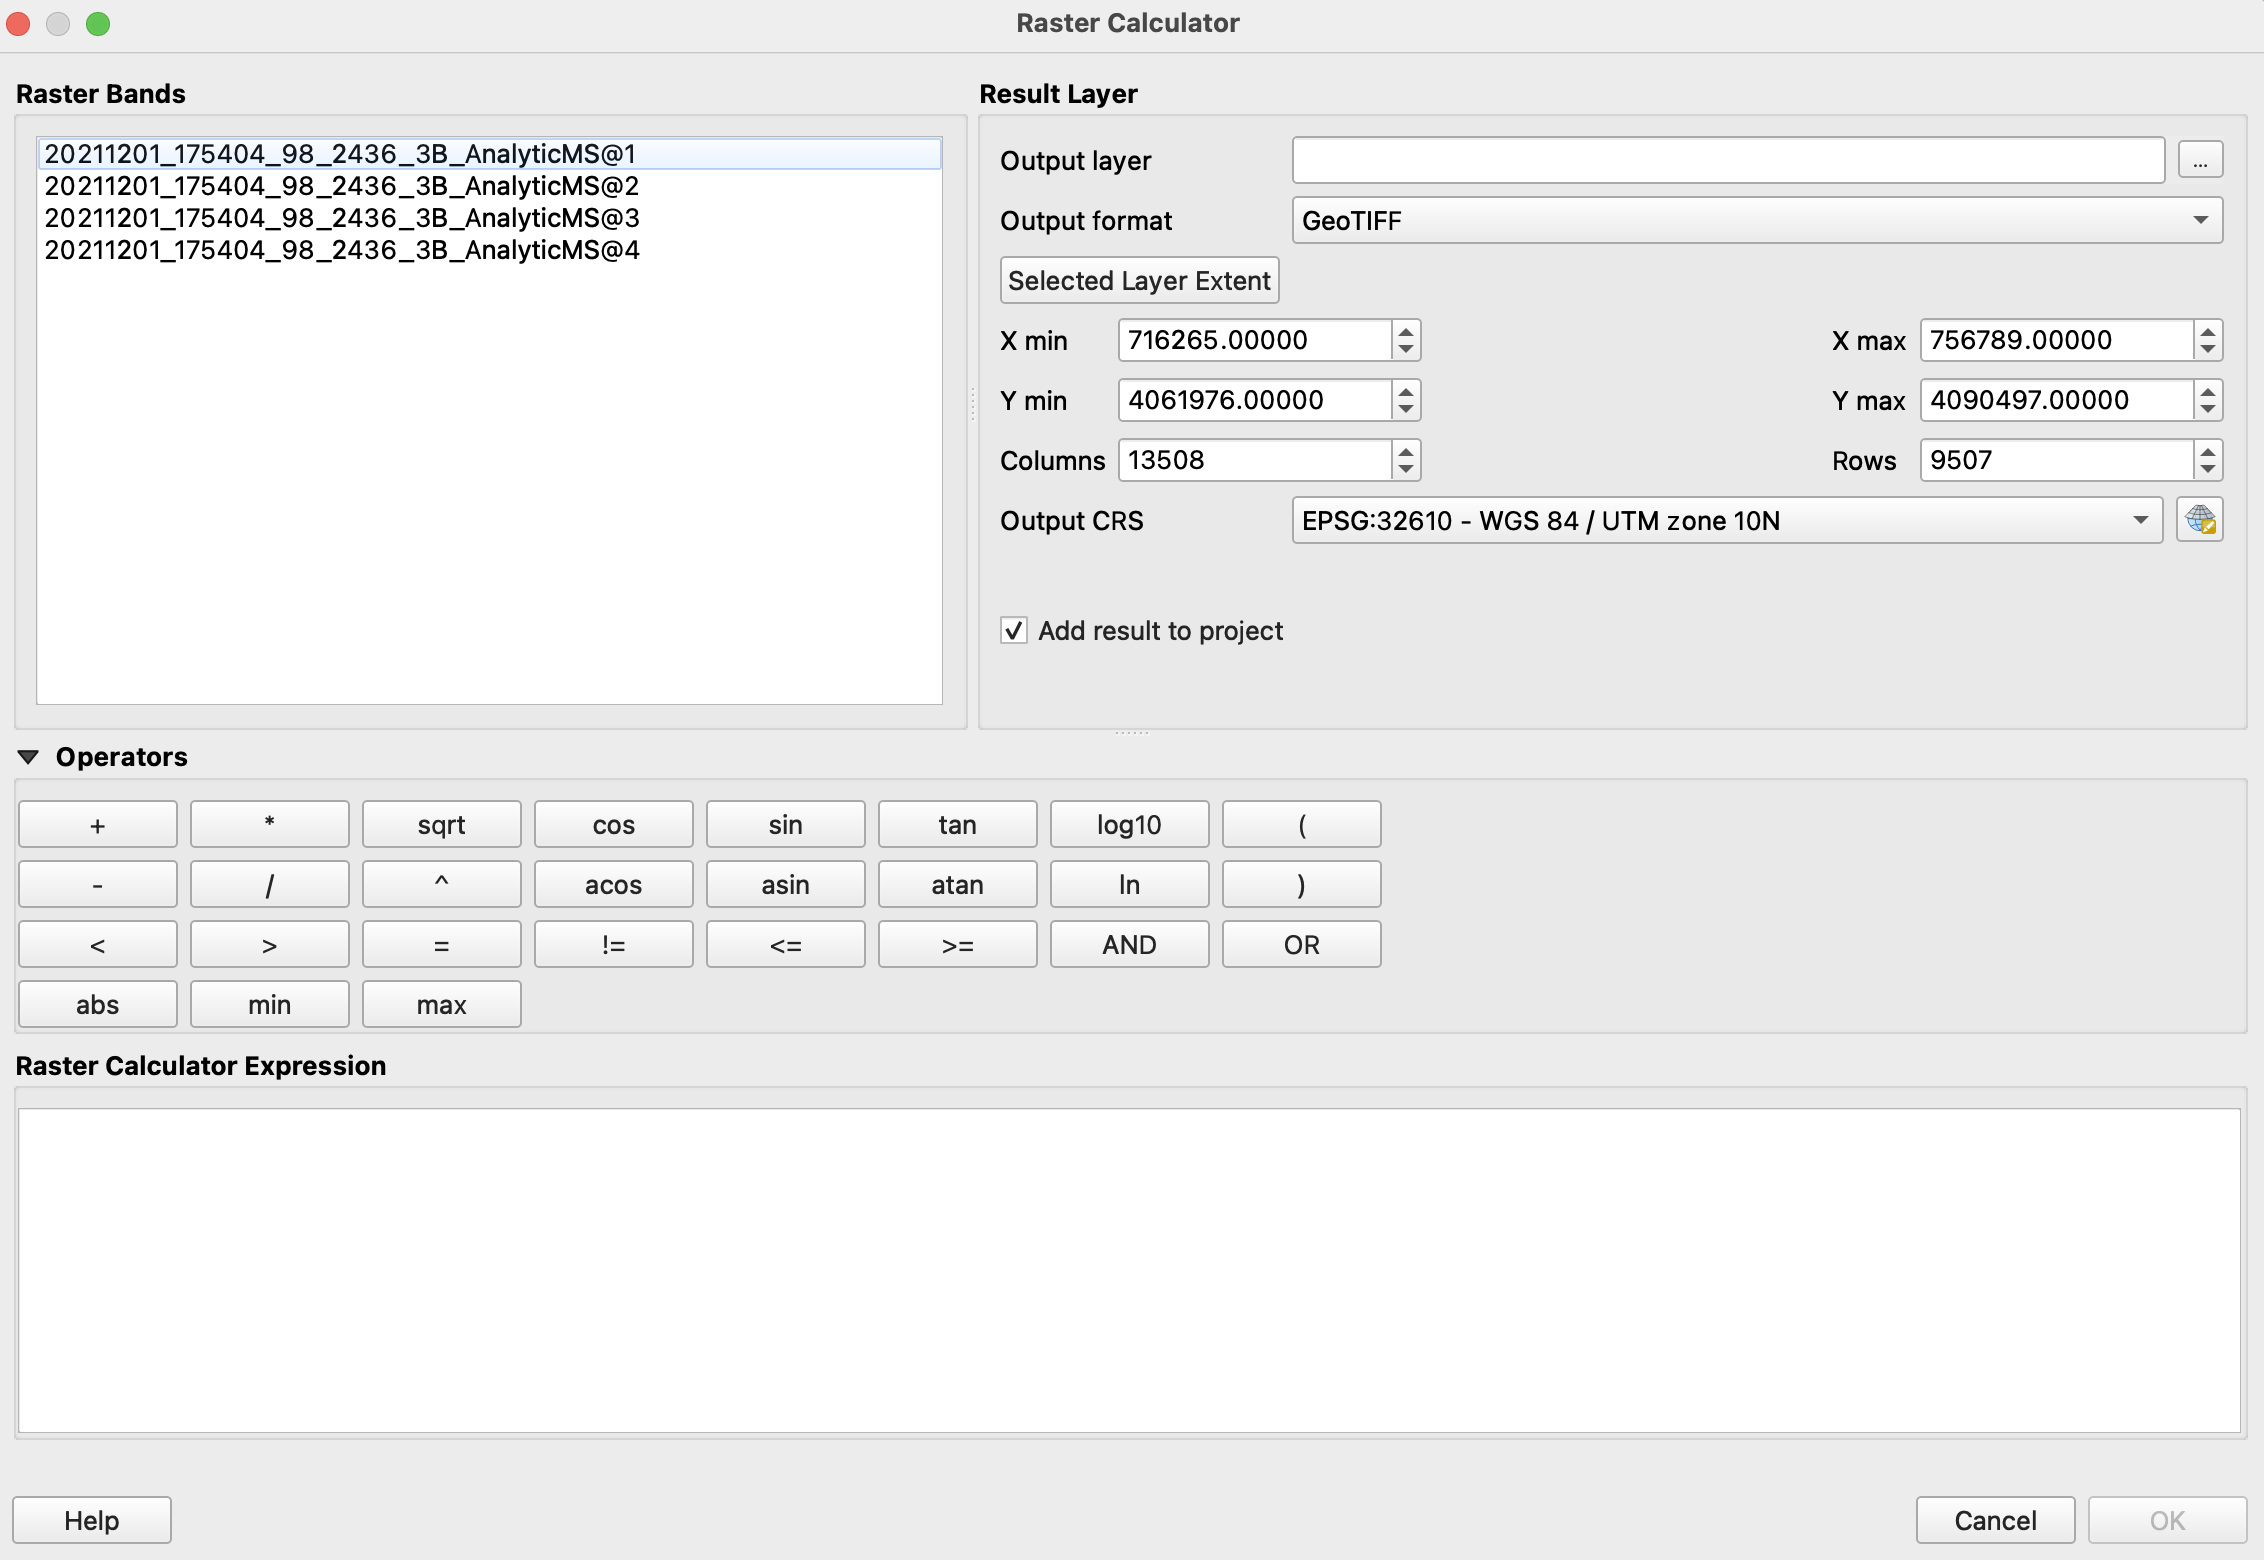The width and height of the screenshot is (2264, 1560).
Task: Click the Y min value field
Action: [x=1255, y=400]
